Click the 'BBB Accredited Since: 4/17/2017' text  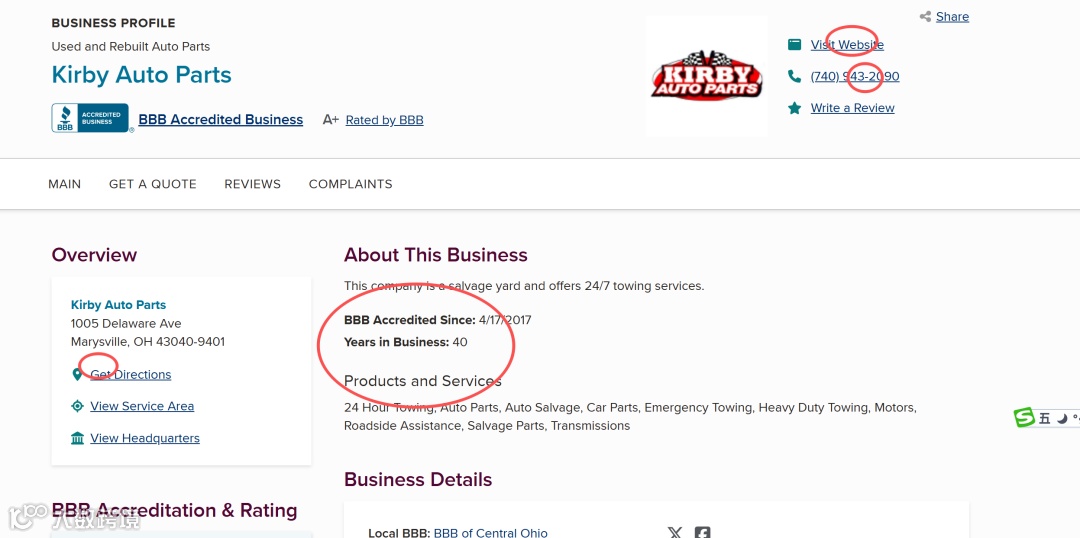coord(437,320)
